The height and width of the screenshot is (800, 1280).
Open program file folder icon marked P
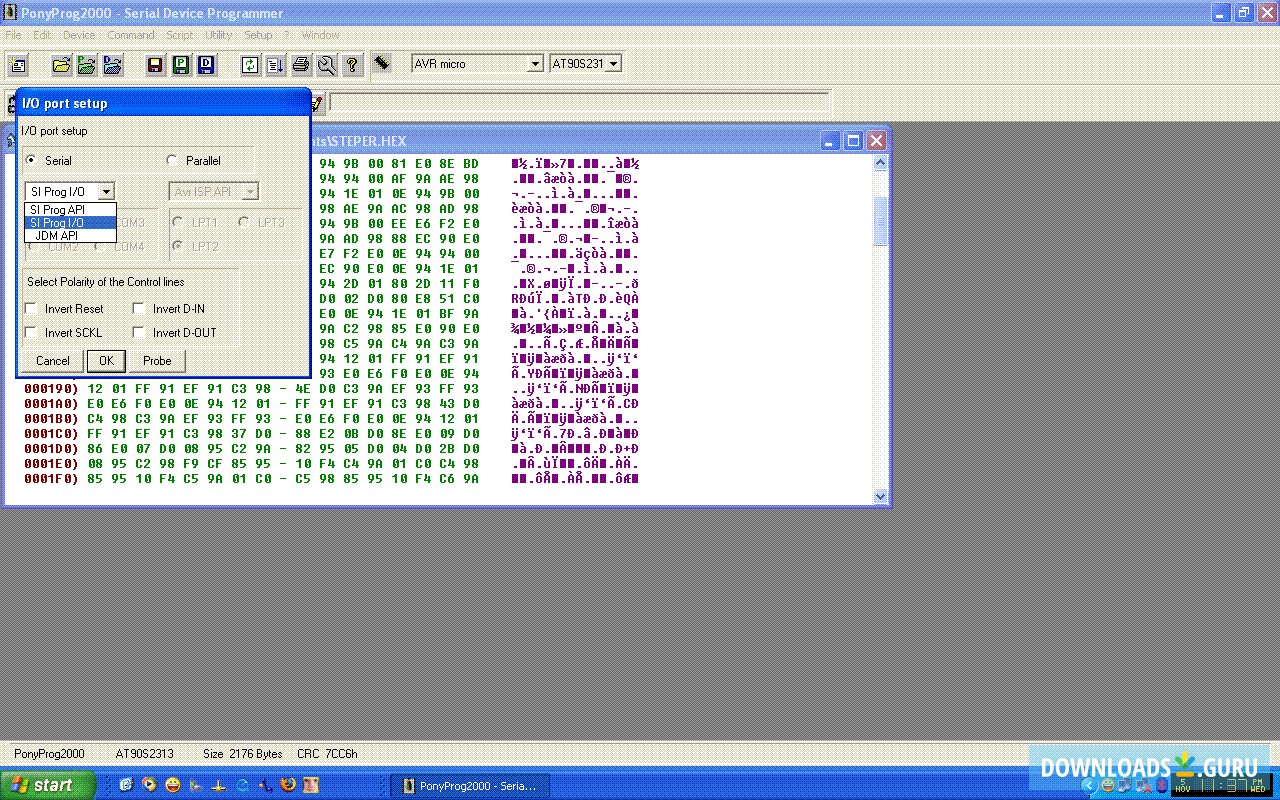click(x=86, y=65)
